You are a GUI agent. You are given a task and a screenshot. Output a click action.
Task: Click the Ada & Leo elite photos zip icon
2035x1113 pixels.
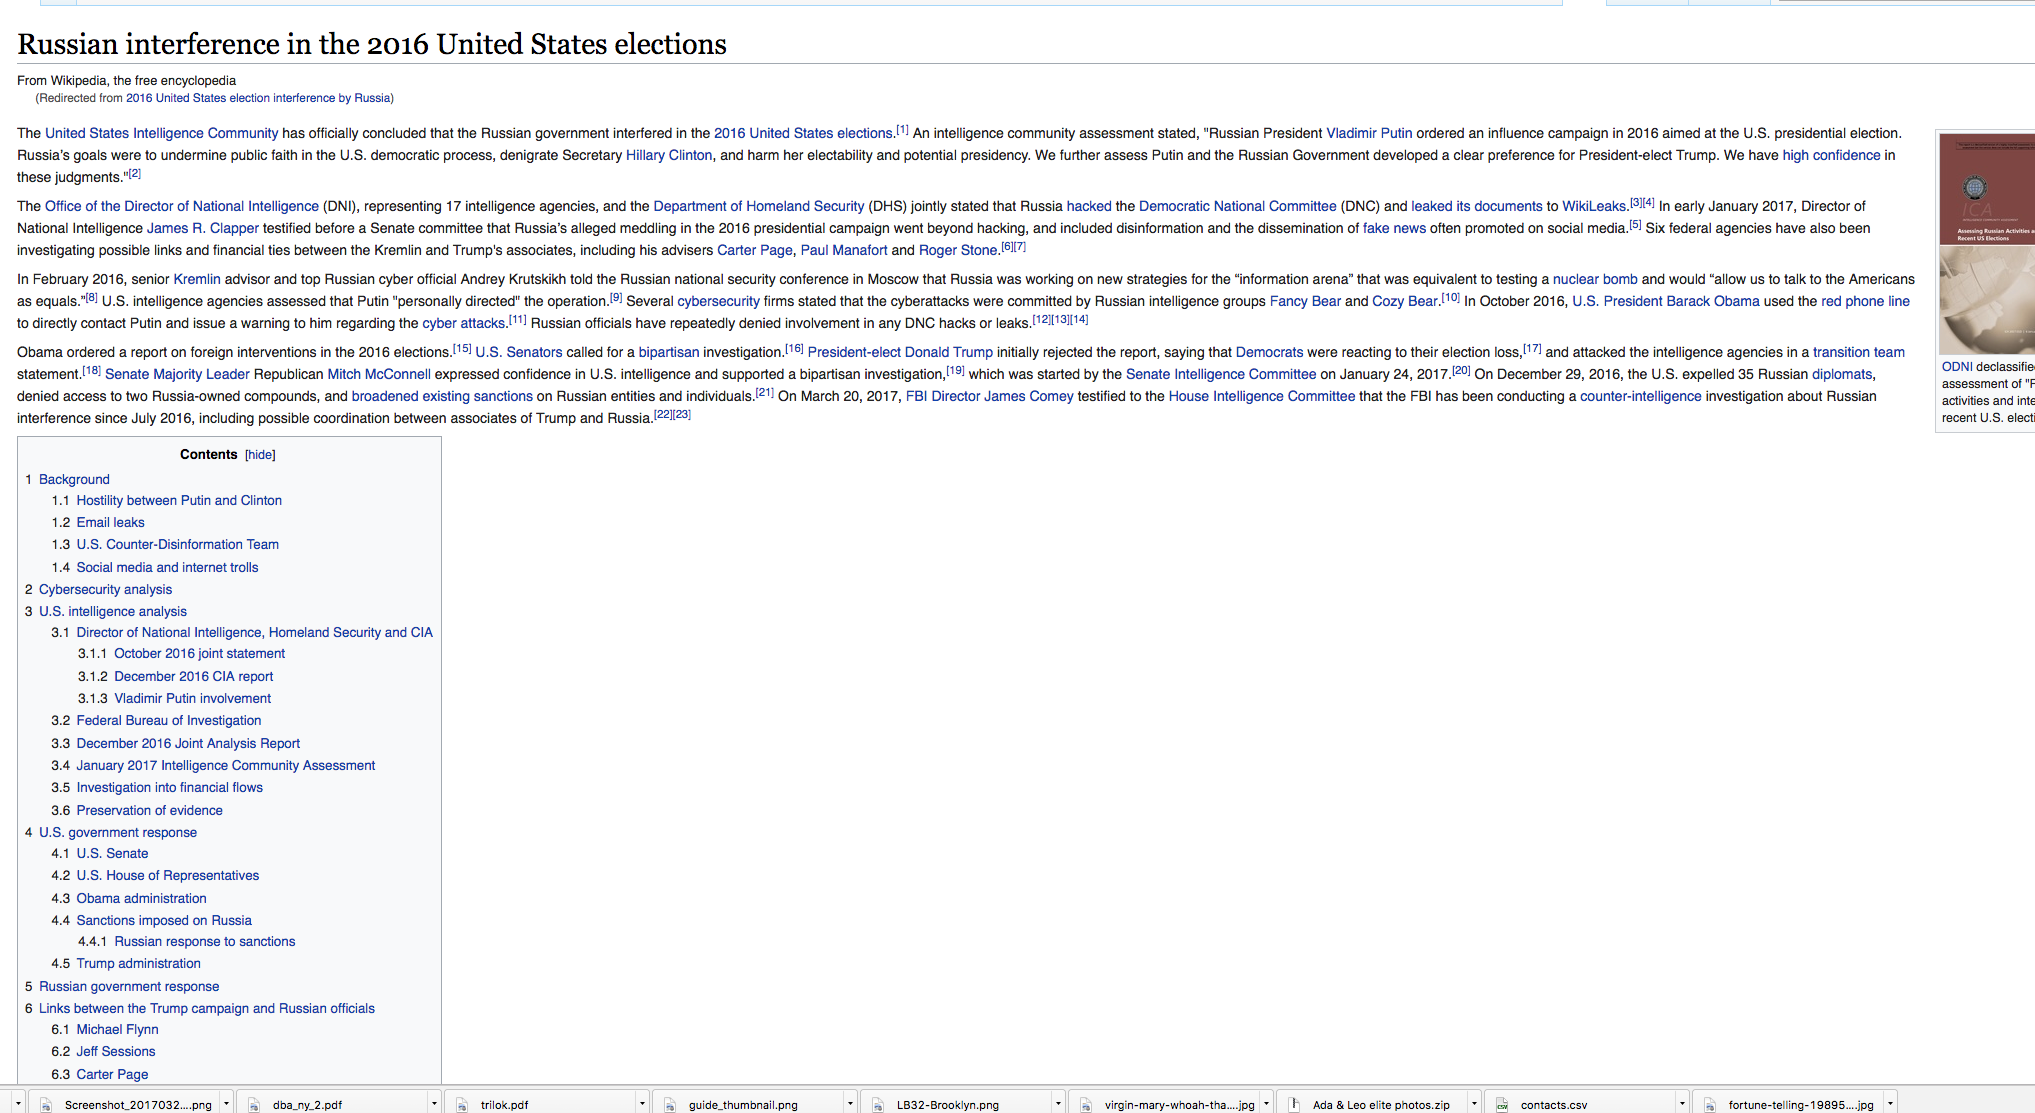[x=1294, y=1104]
